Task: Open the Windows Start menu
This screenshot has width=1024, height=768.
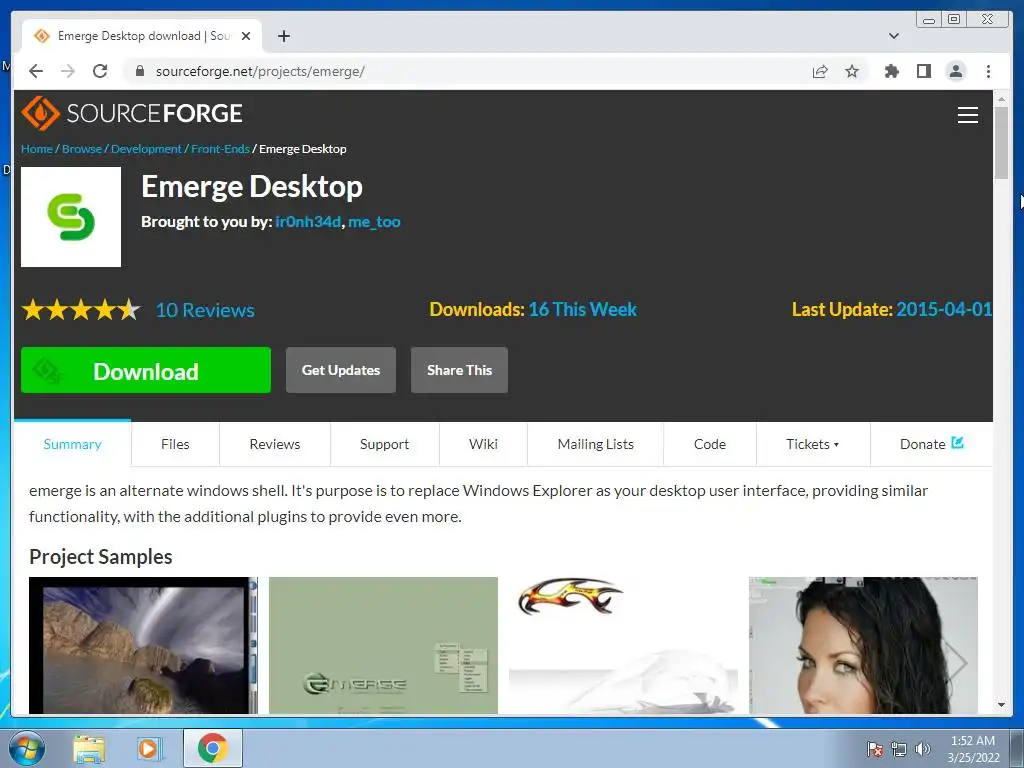Action: 27,748
